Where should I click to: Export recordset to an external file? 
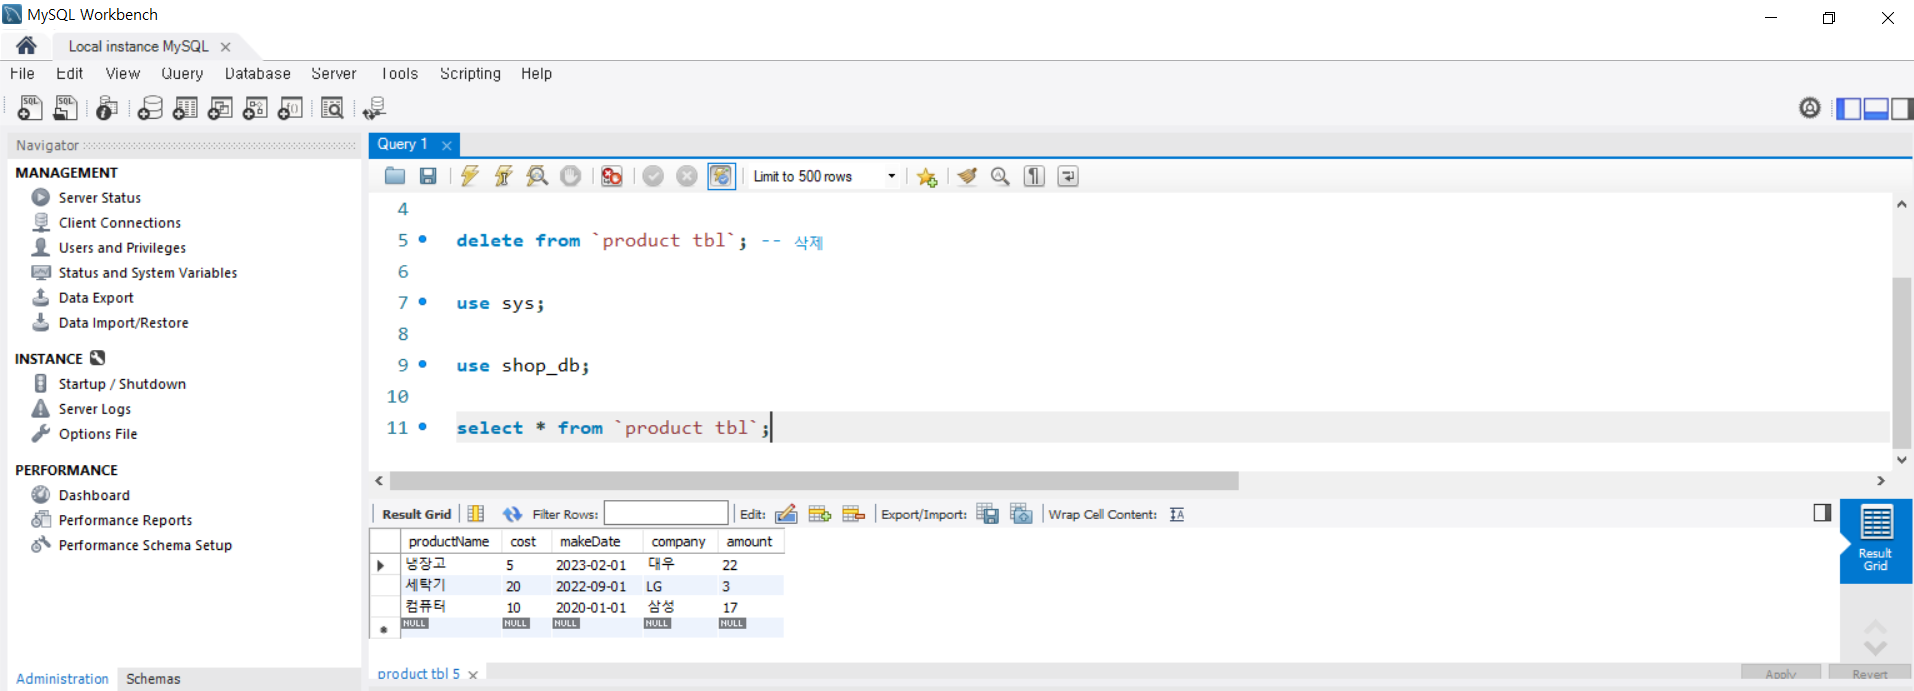click(987, 514)
